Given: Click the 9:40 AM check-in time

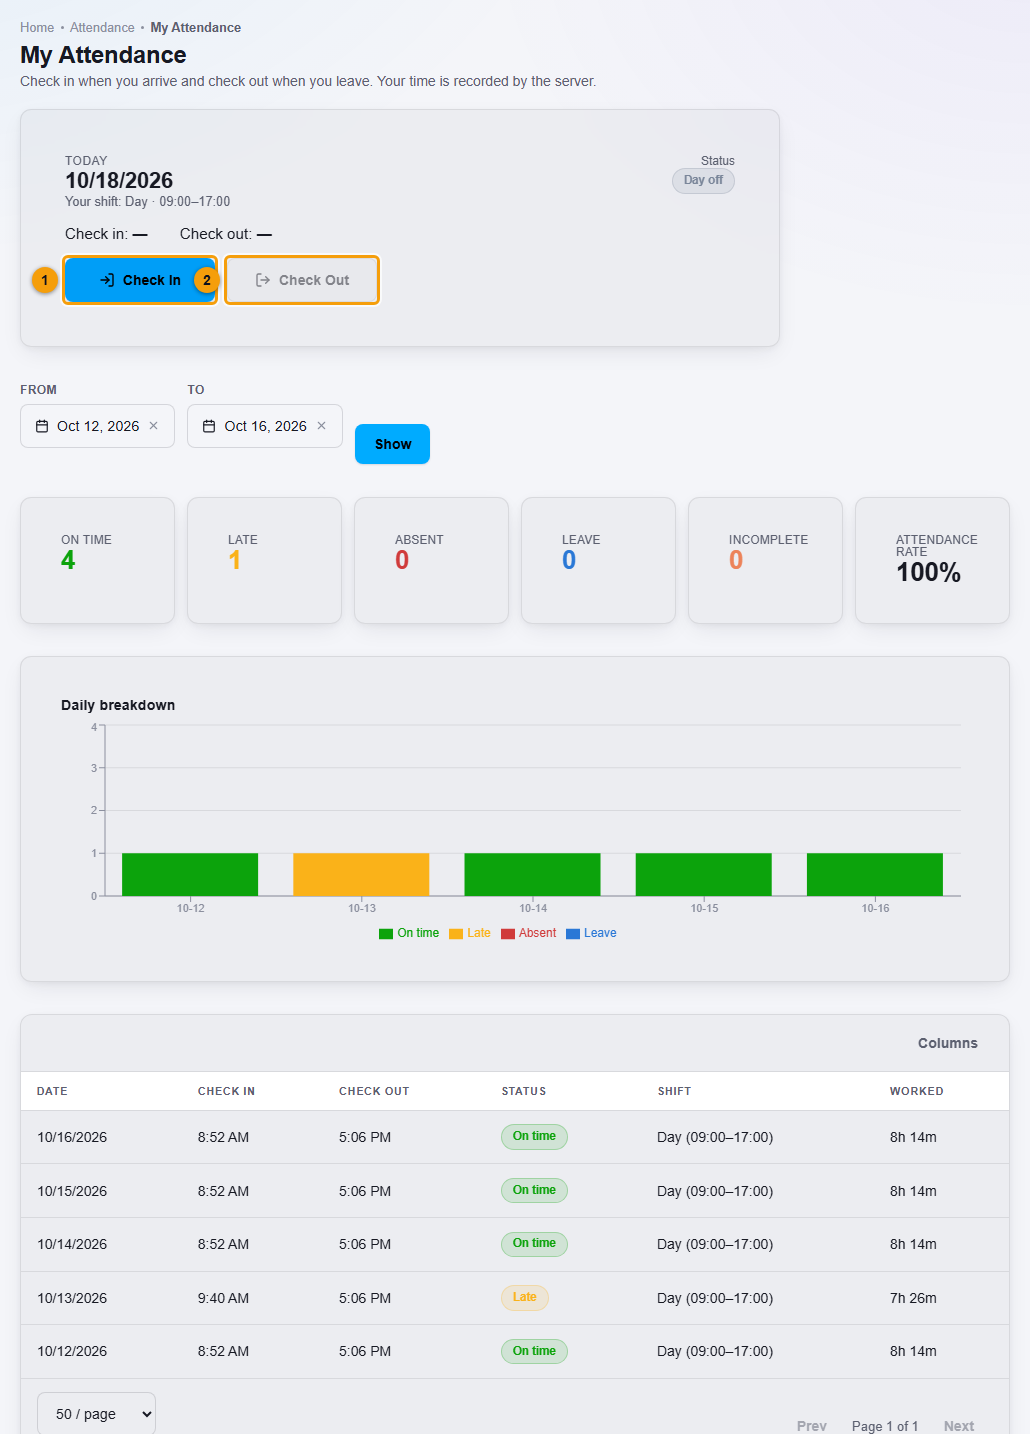Looking at the screenshot, I should coord(223,1298).
